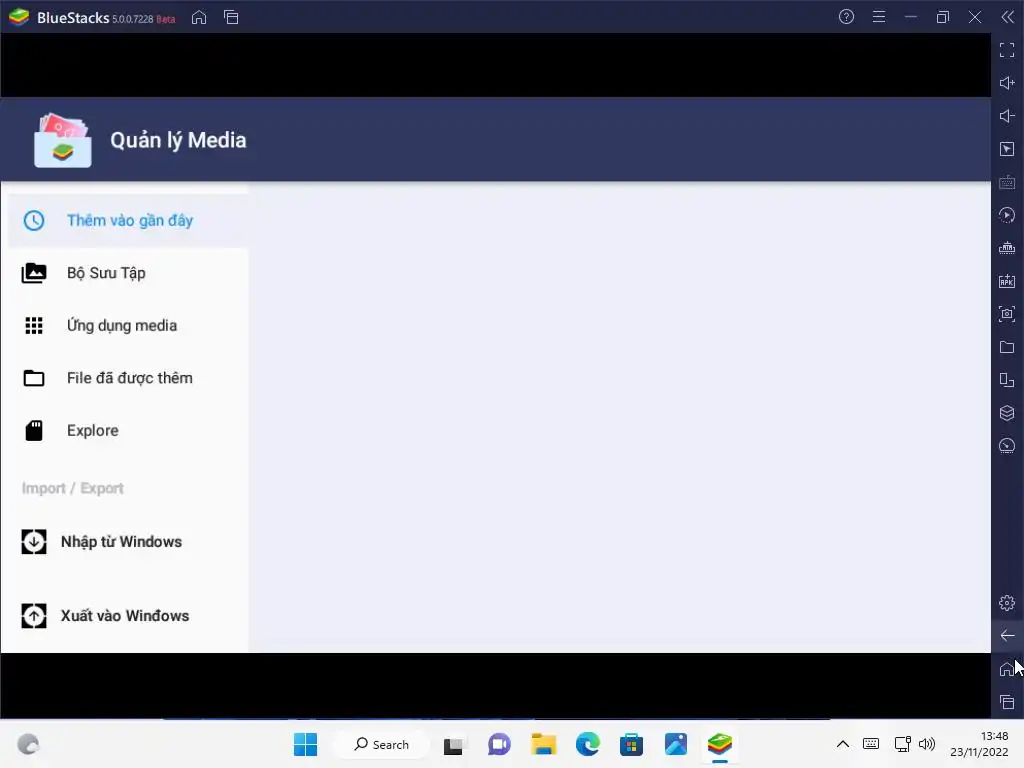This screenshot has width=1024, height=768.
Task: Open the BlueStacks help question mark icon
Action: point(846,17)
